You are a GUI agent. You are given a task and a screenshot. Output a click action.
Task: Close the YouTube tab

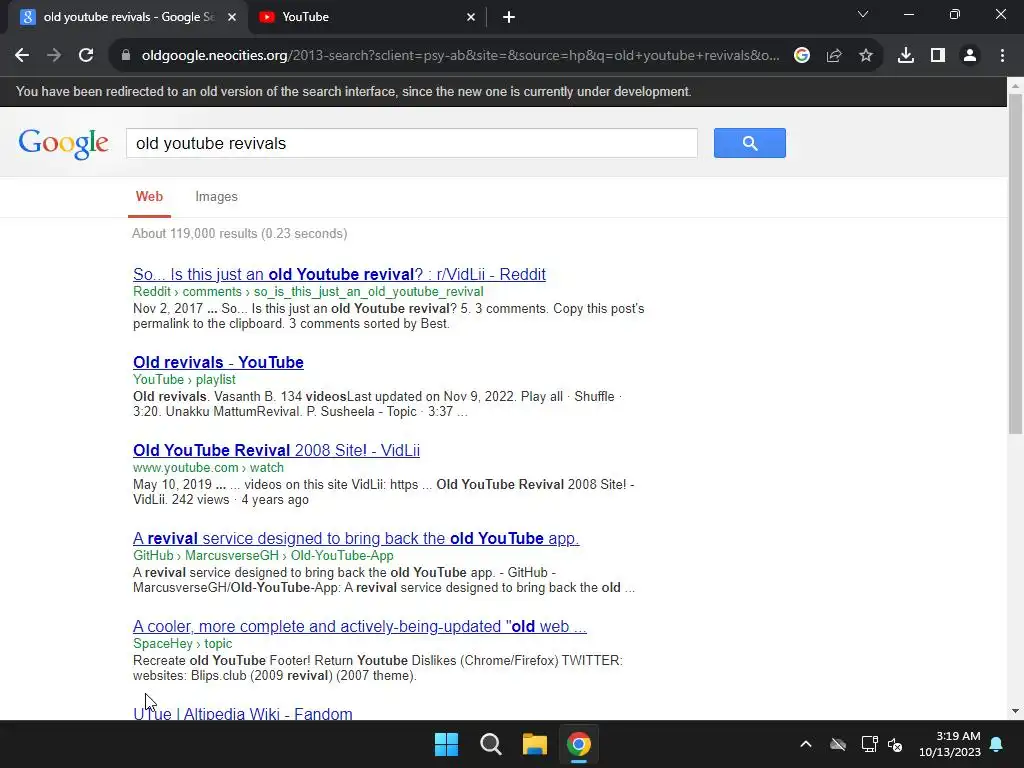point(471,17)
